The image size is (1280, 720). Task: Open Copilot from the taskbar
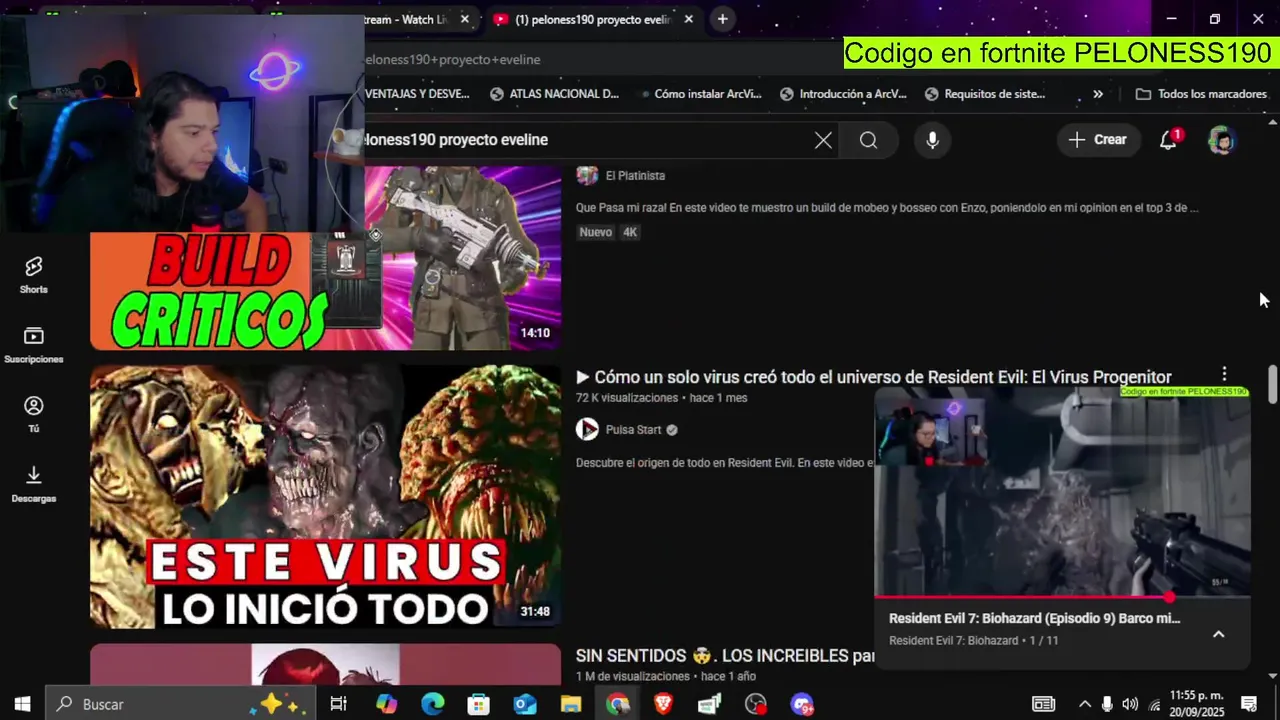pyautogui.click(x=386, y=704)
